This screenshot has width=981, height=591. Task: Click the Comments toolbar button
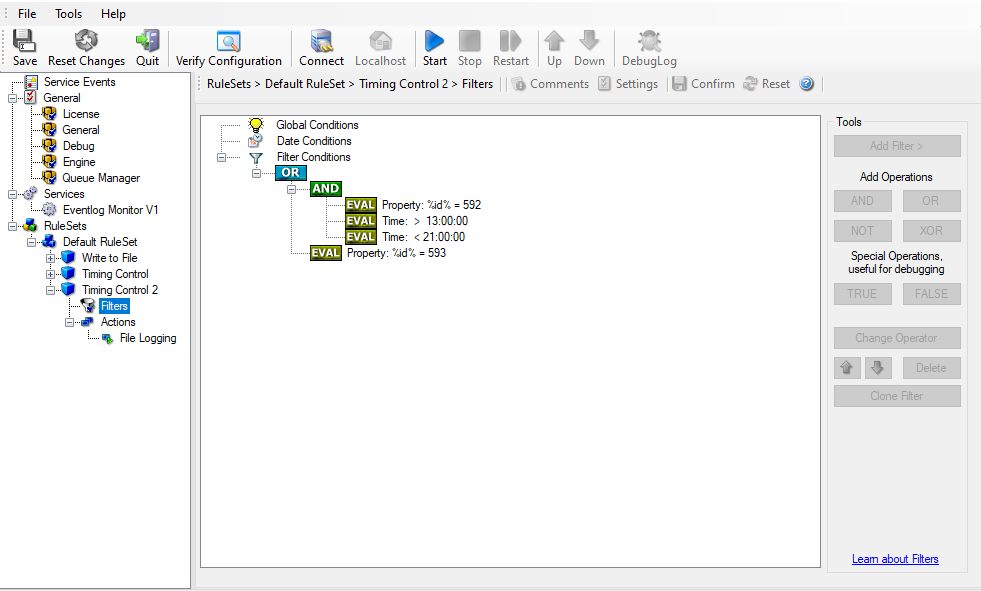pyautogui.click(x=550, y=84)
